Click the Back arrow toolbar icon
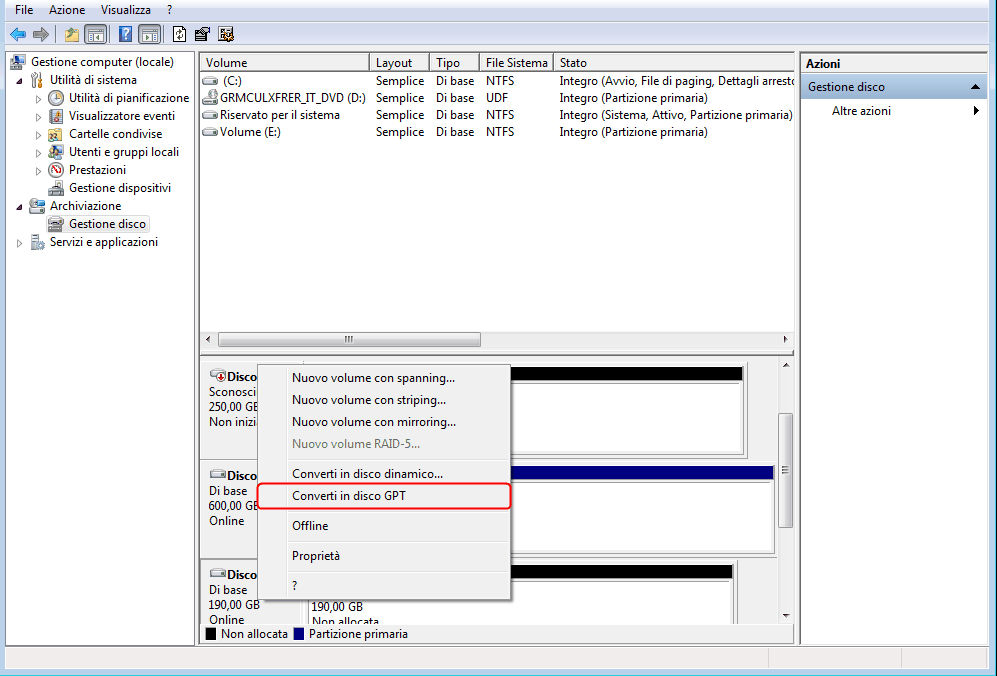This screenshot has height=676, width=997. pyautogui.click(x=18, y=34)
